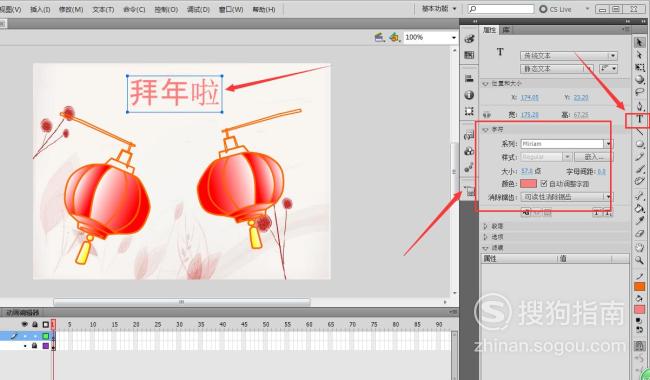Toggle lock all layers icon
This screenshot has width=650, height=380.
(35, 324)
